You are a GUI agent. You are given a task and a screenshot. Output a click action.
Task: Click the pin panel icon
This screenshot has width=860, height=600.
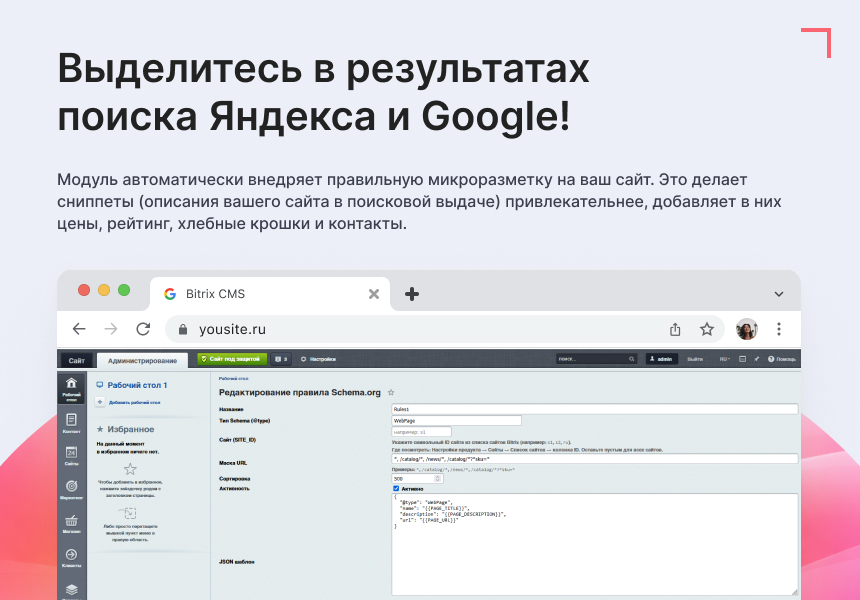[756, 359]
